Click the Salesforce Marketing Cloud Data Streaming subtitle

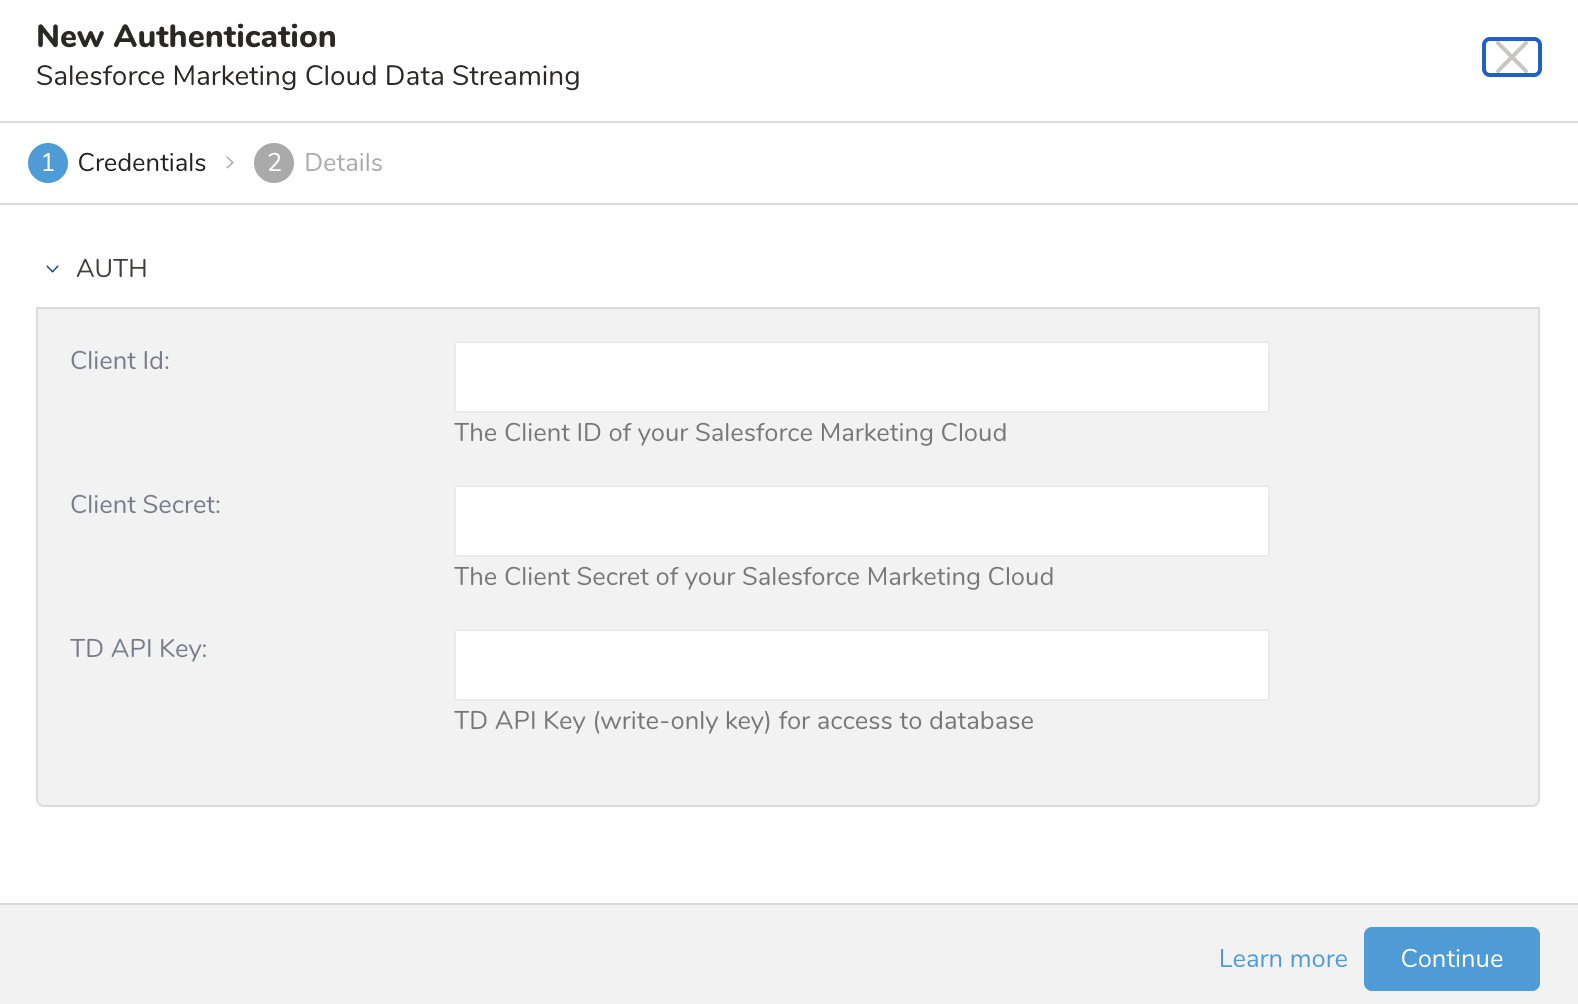(x=308, y=76)
